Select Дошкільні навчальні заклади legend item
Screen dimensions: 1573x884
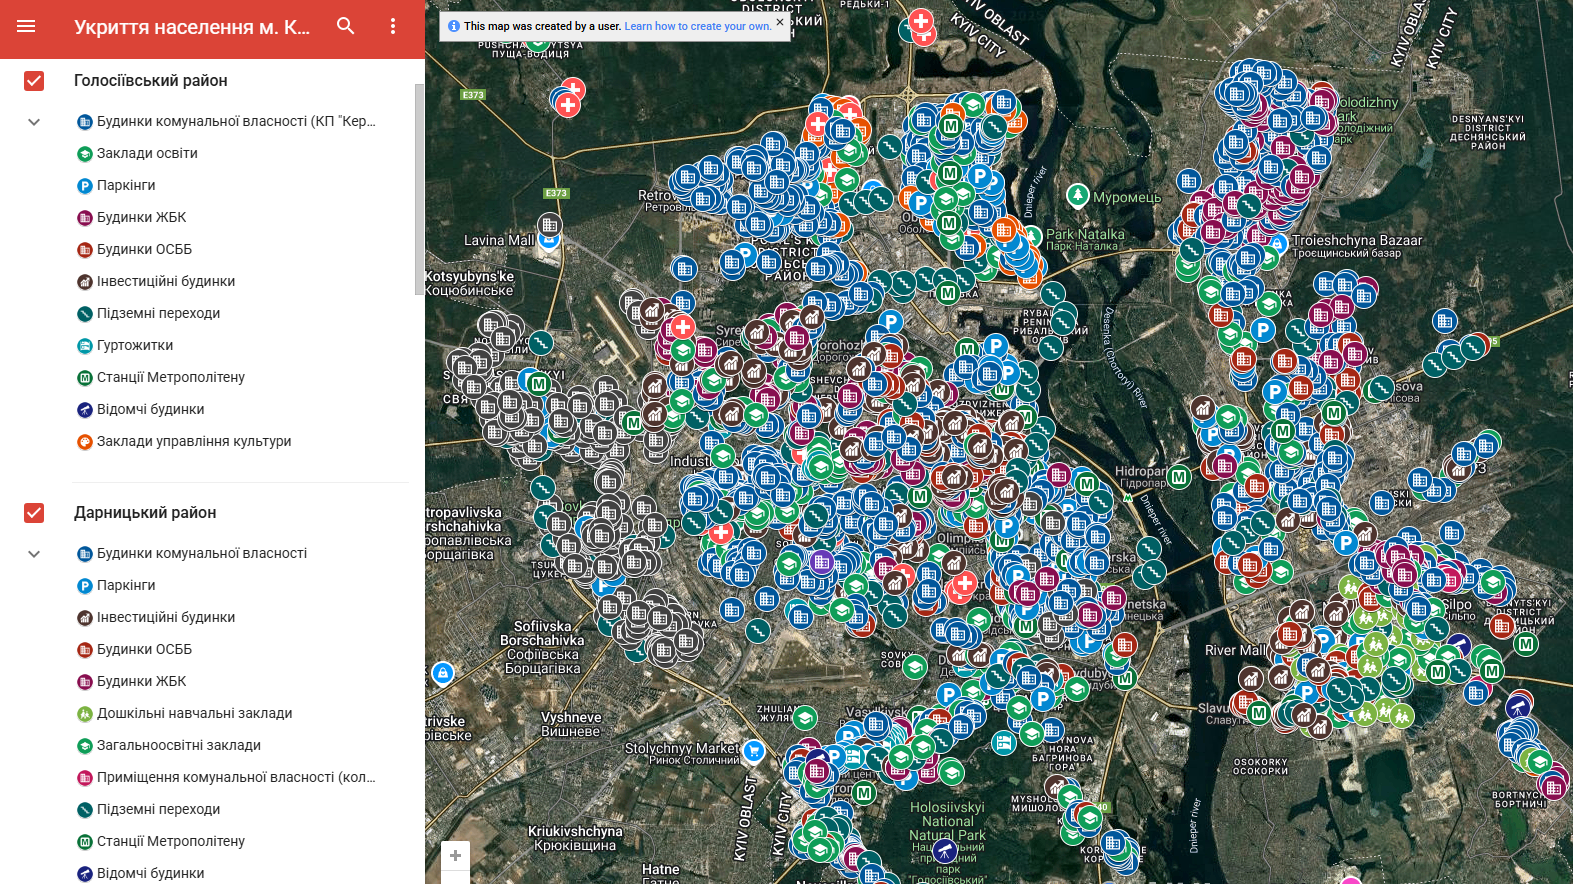tap(194, 713)
